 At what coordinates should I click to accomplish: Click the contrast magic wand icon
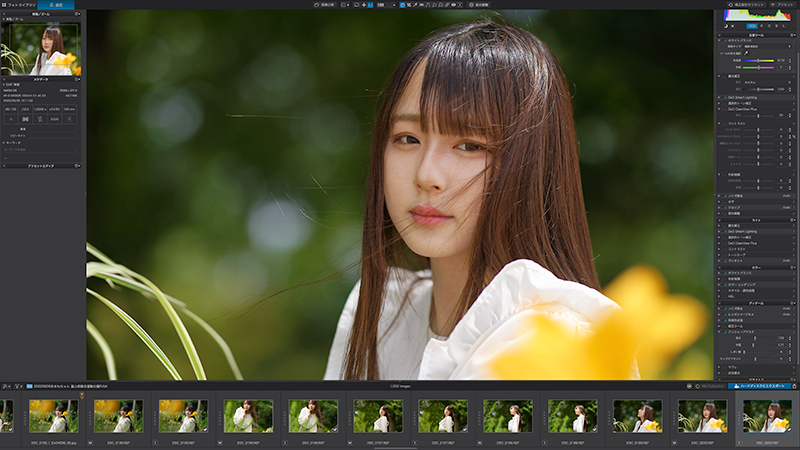click(794, 137)
